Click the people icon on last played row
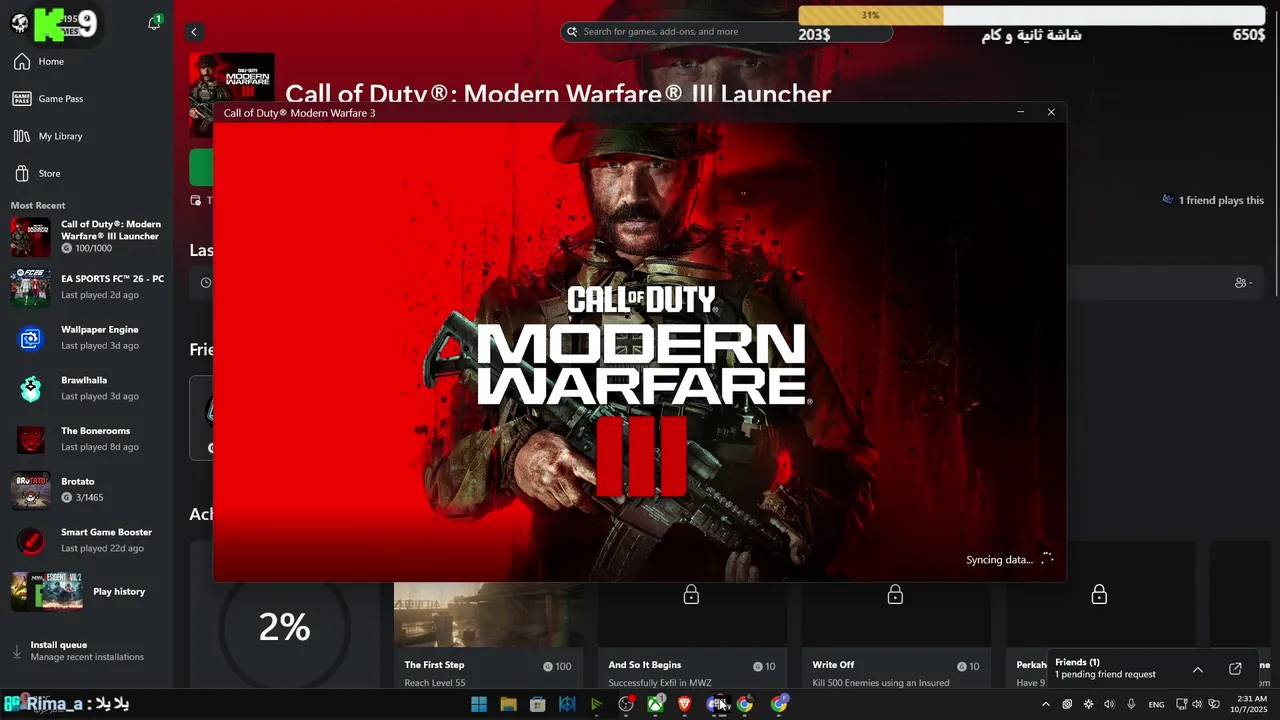The image size is (1280, 720). (x=1243, y=283)
